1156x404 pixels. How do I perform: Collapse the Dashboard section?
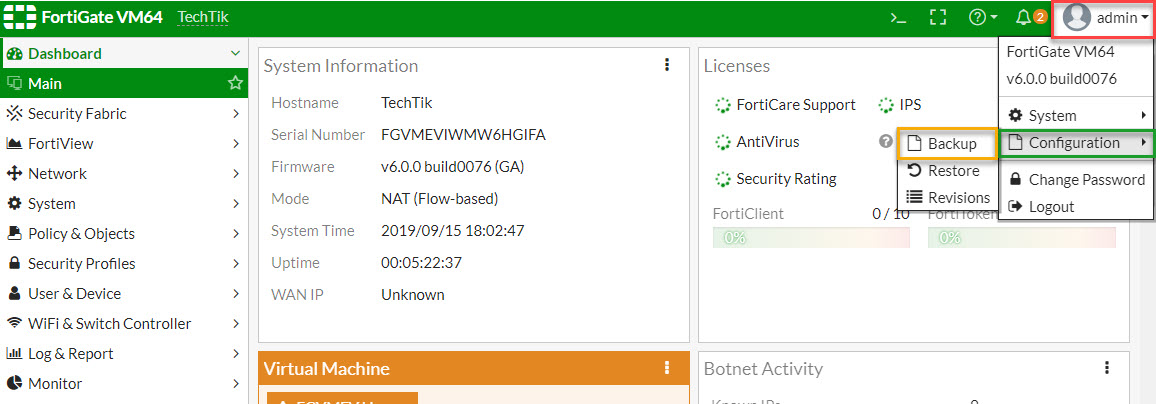point(235,54)
